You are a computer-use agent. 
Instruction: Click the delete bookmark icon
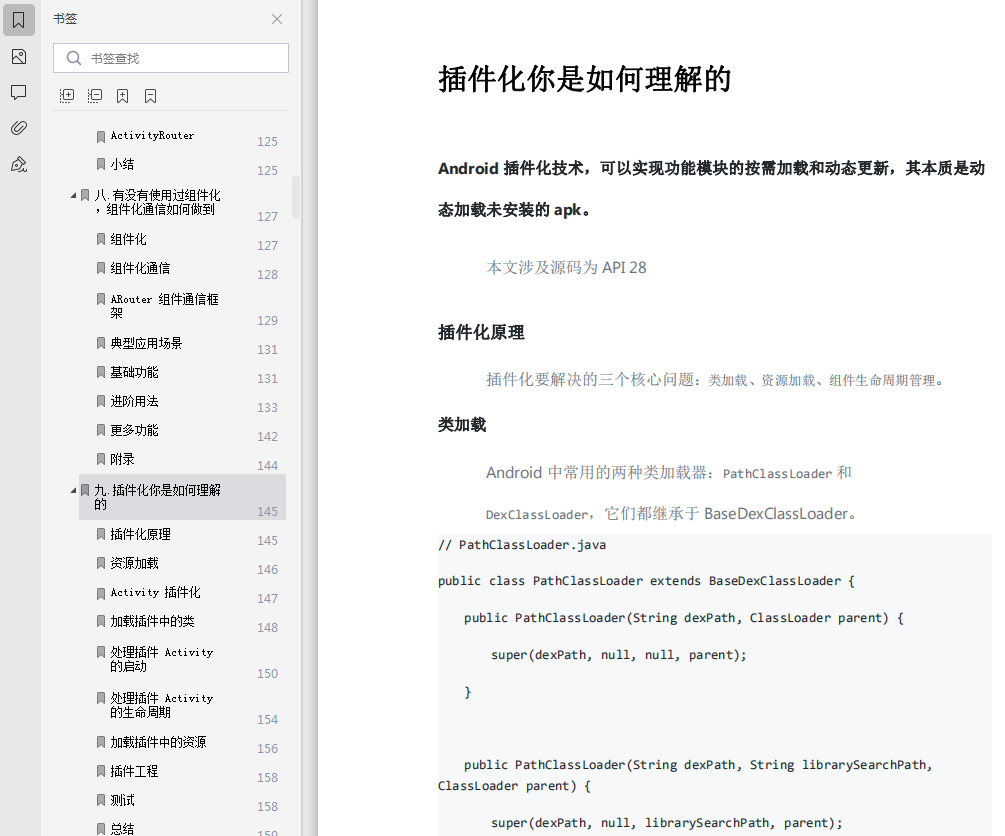(x=151, y=96)
